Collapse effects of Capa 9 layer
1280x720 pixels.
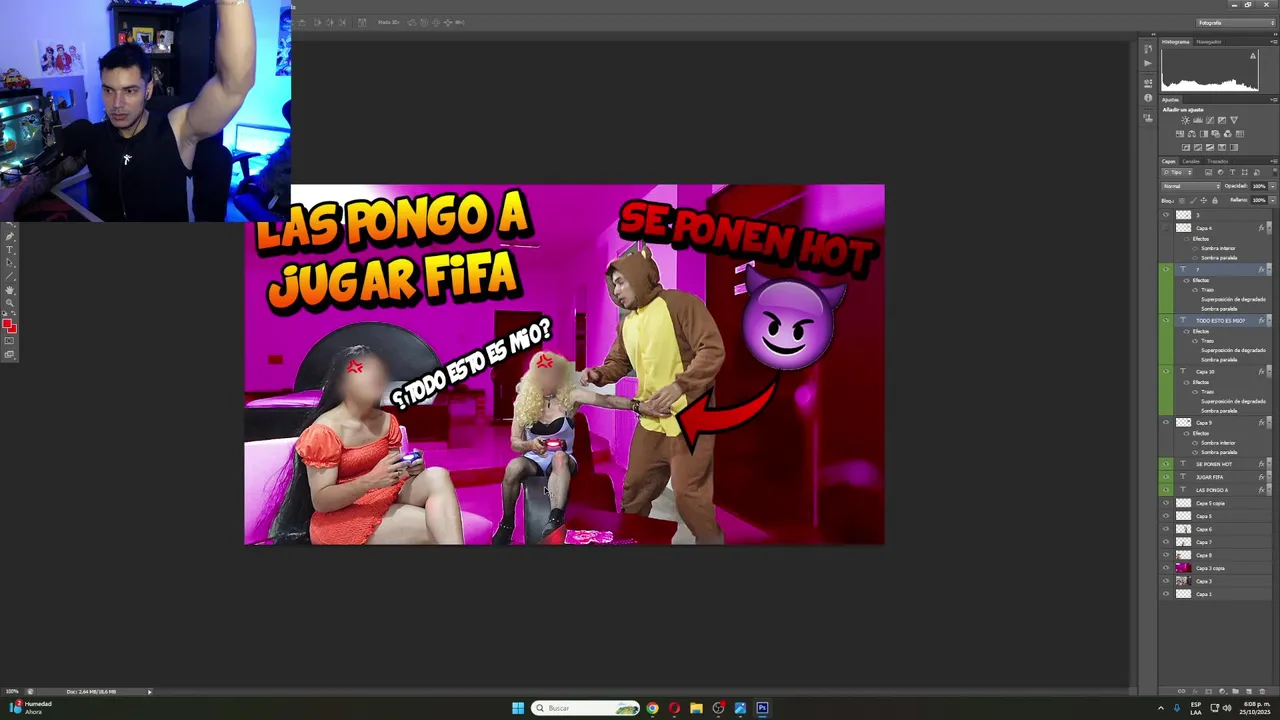pyautogui.click(x=1269, y=422)
